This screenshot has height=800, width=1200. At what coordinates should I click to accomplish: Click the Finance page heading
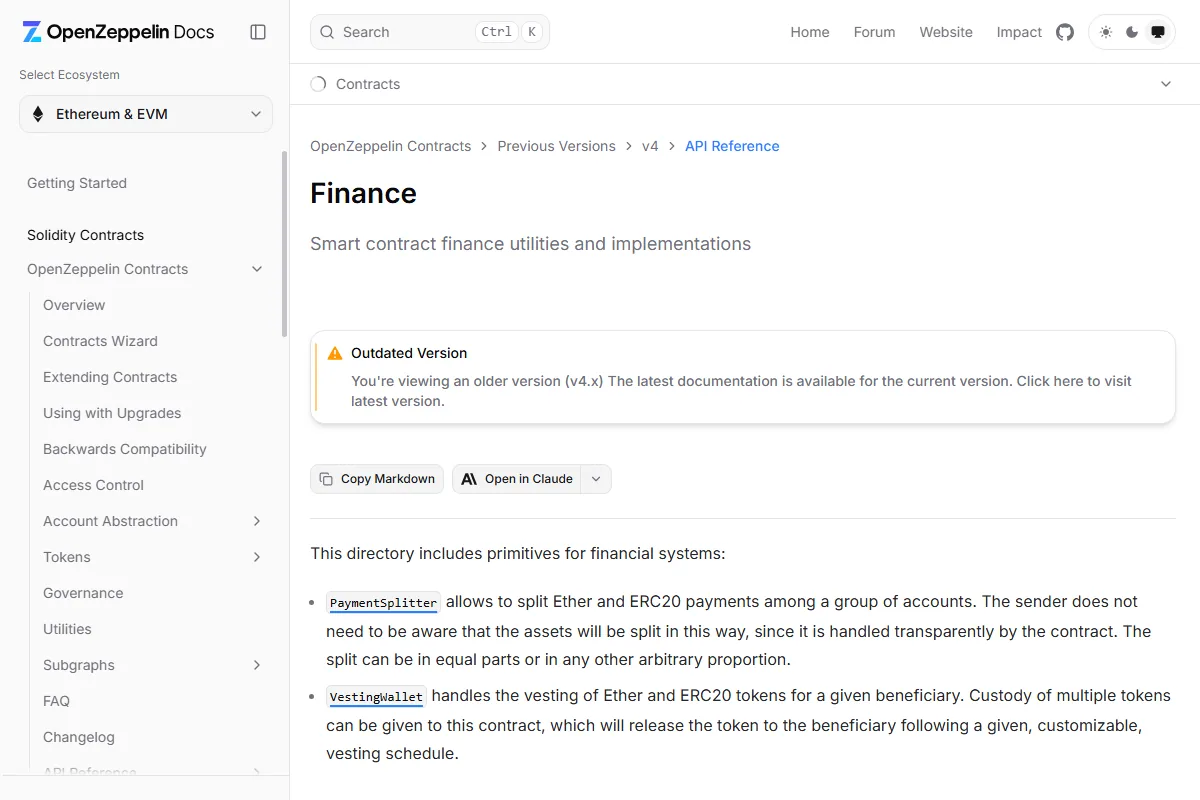coord(363,193)
